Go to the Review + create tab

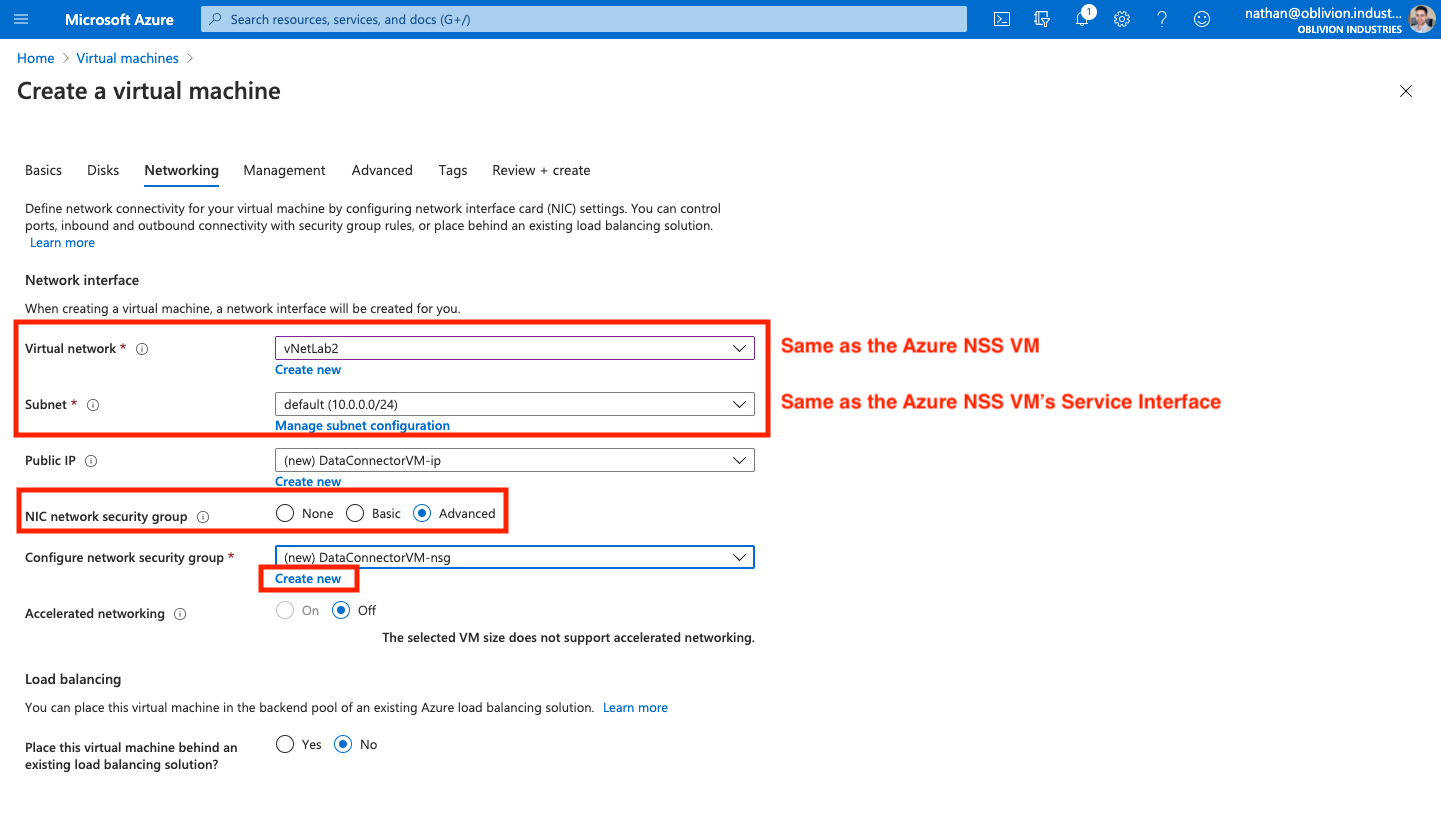point(541,170)
